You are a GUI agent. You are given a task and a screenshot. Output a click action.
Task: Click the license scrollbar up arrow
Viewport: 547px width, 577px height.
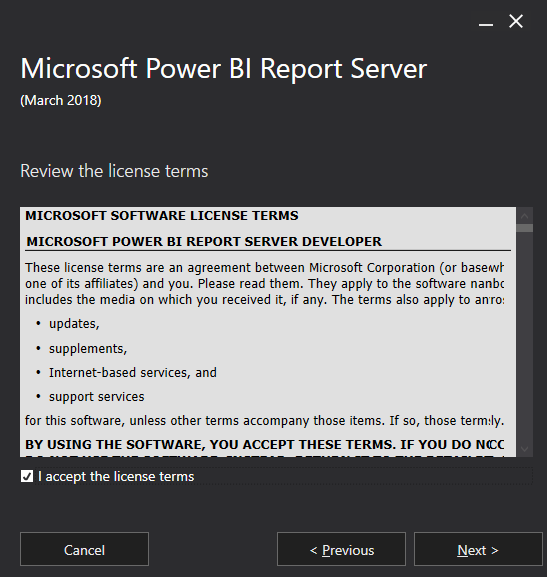(525, 216)
